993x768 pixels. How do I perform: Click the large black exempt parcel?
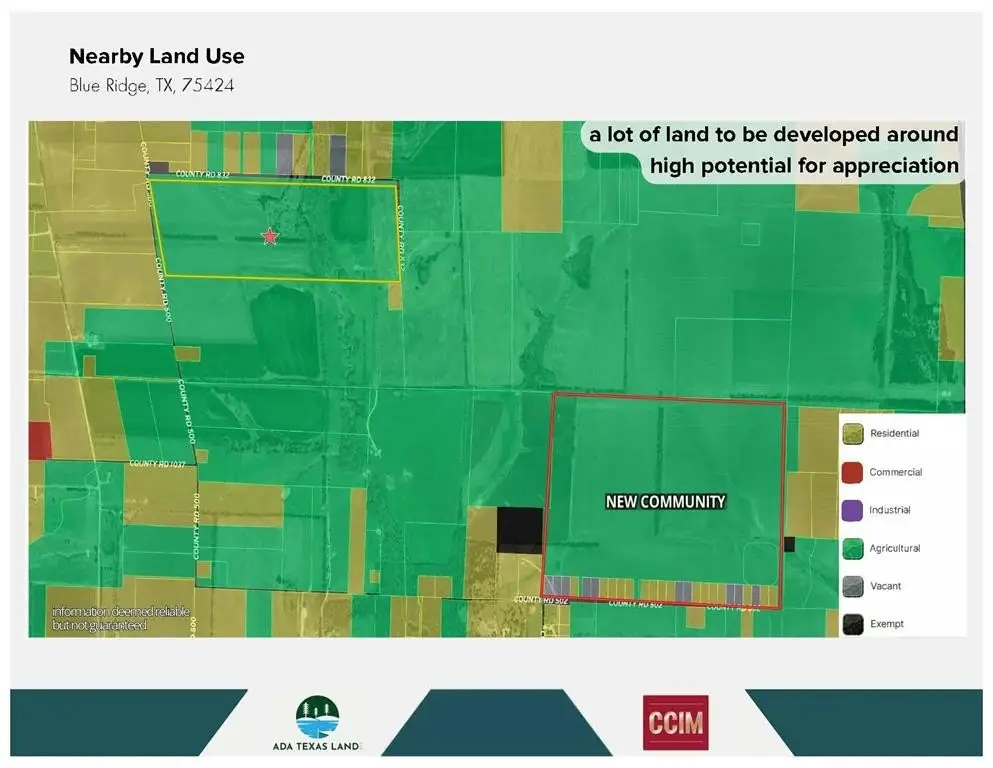point(519,529)
